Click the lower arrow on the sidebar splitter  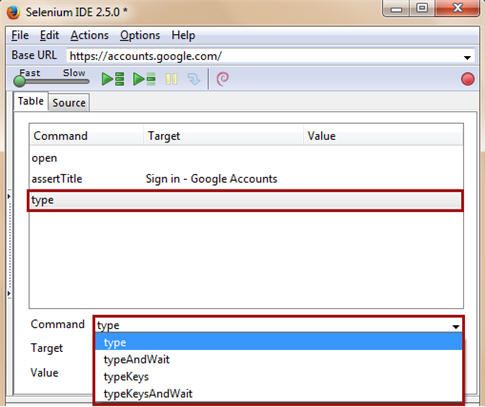(x=9, y=293)
